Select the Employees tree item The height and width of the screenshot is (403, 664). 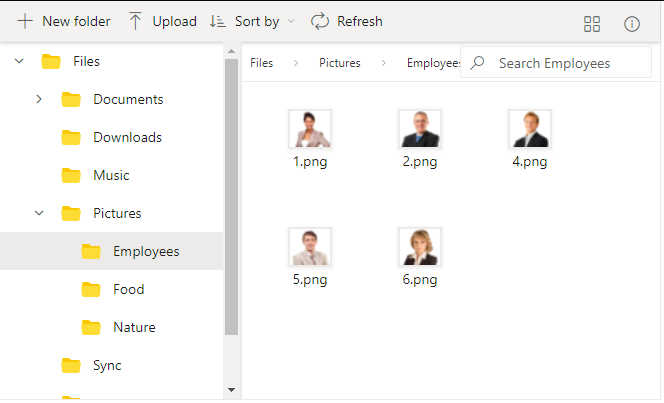coord(111,251)
